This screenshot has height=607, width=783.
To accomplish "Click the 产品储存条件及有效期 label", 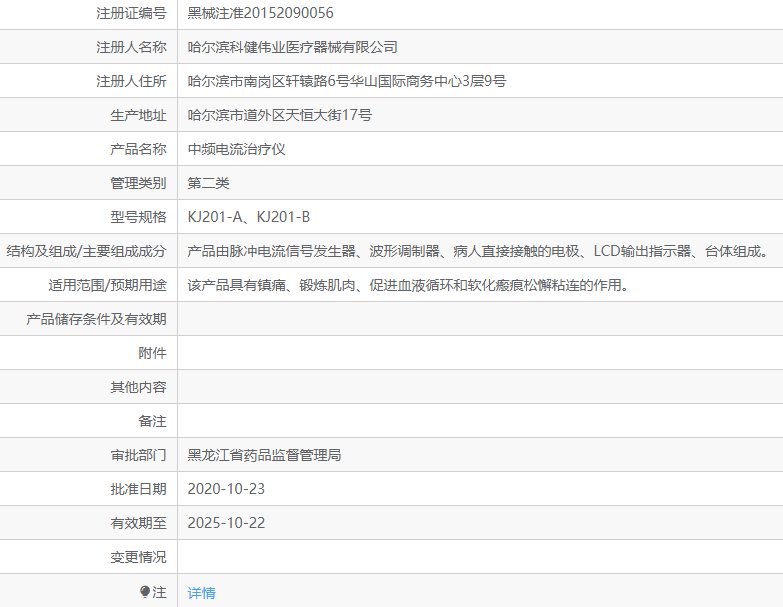I will click(x=96, y=319).
